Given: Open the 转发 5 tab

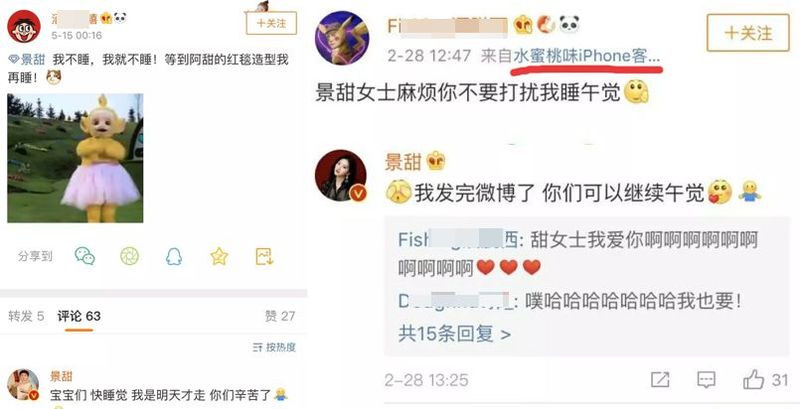Looking at the screenshot, I should [26, 316].
